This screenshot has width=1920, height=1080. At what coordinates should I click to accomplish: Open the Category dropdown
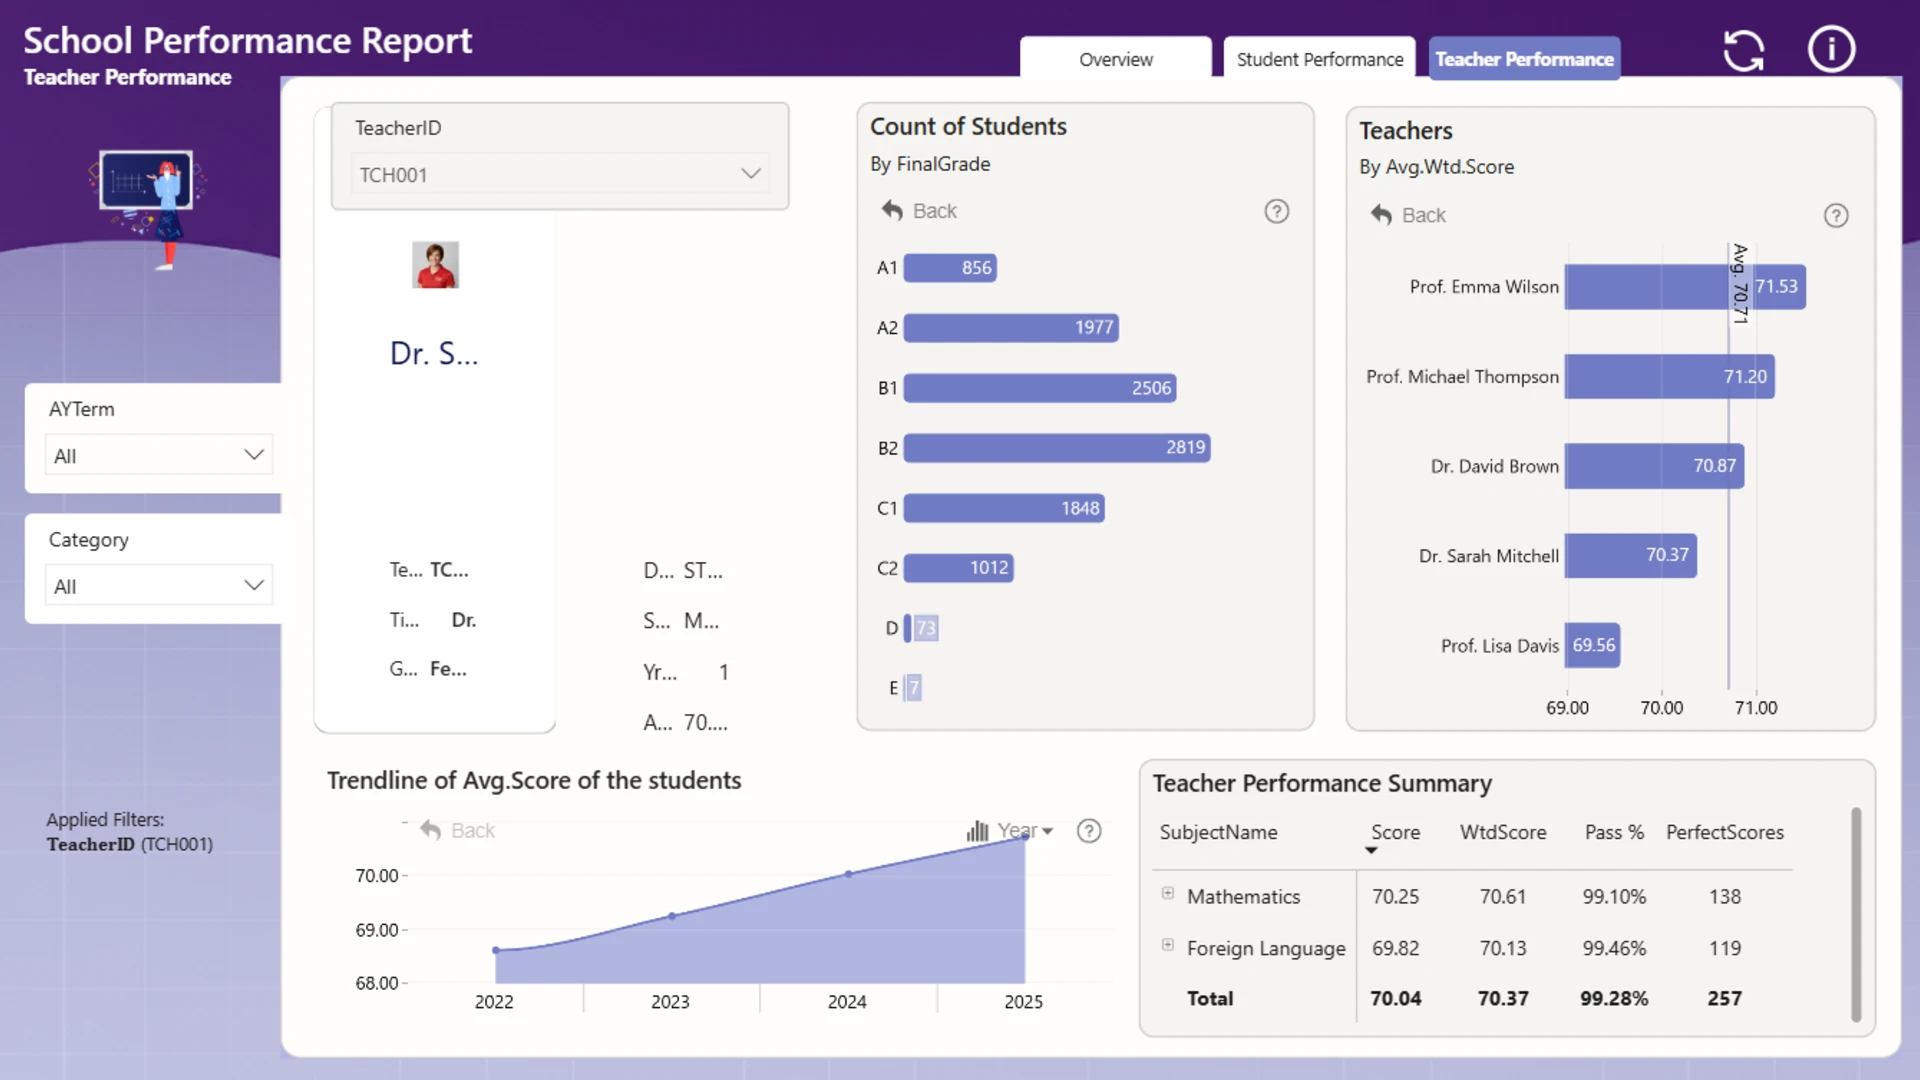click(159, 586)
